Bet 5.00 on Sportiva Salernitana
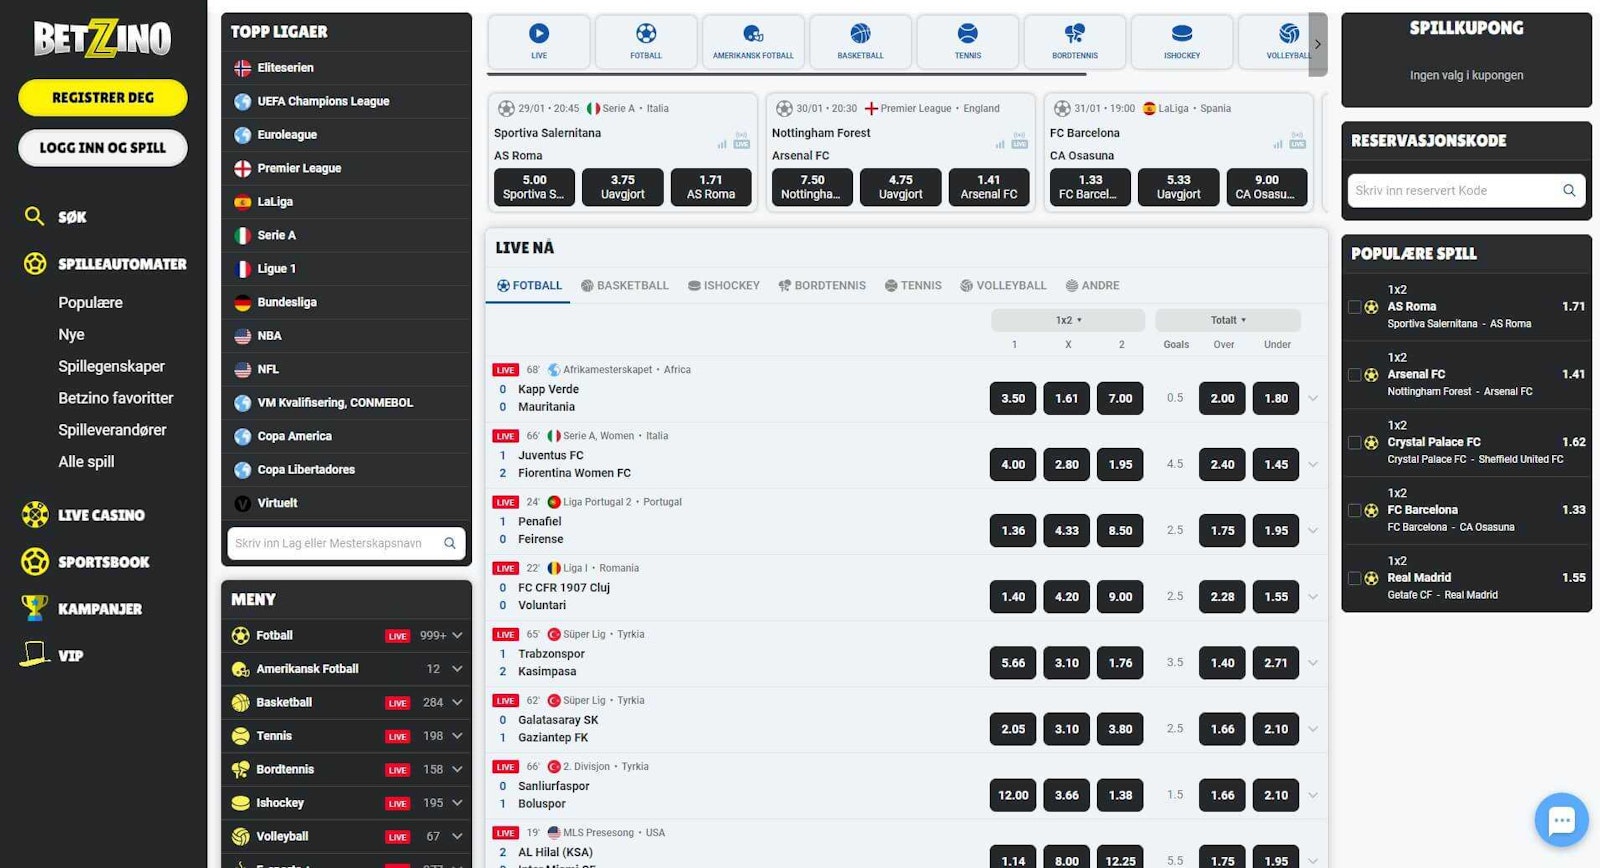Viewport: 1600px width, 868px height. click(x=534, y=187)
